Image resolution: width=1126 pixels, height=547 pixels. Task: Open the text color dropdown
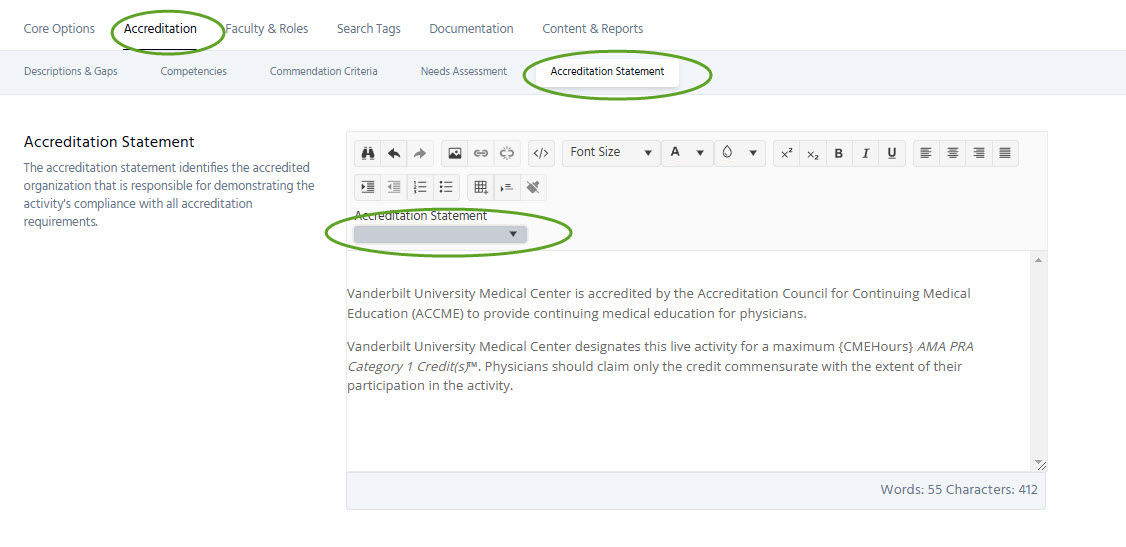pos(687,153)
